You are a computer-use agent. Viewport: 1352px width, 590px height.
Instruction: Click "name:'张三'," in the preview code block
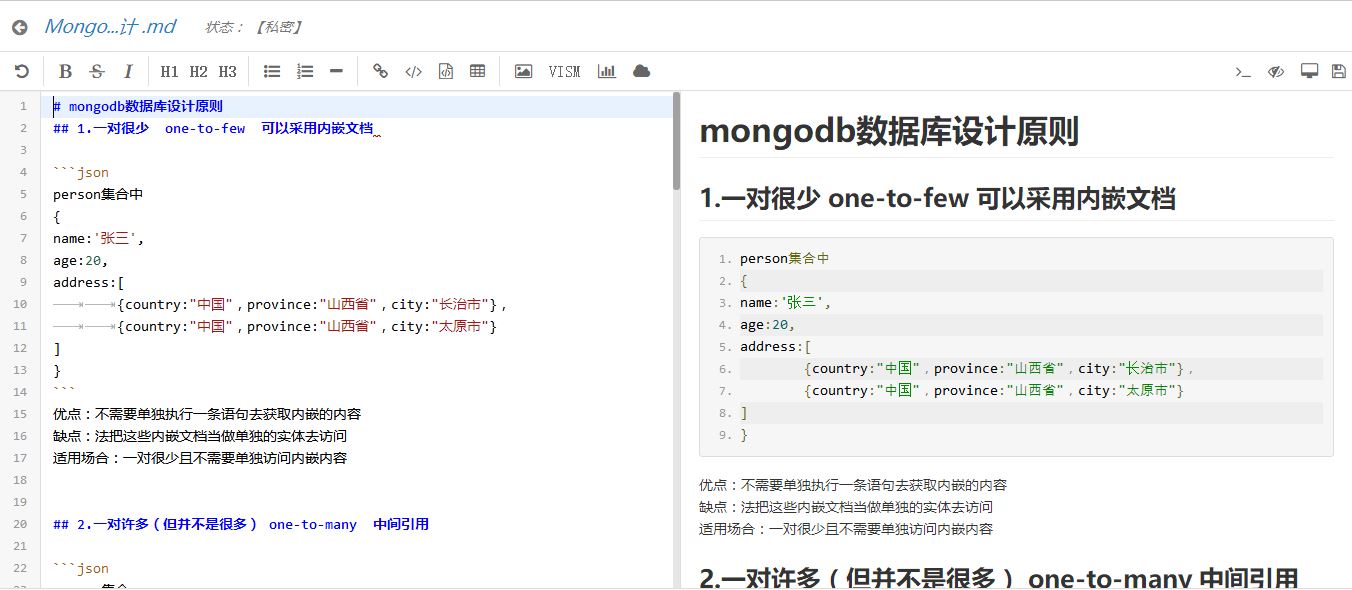point(786,302)
